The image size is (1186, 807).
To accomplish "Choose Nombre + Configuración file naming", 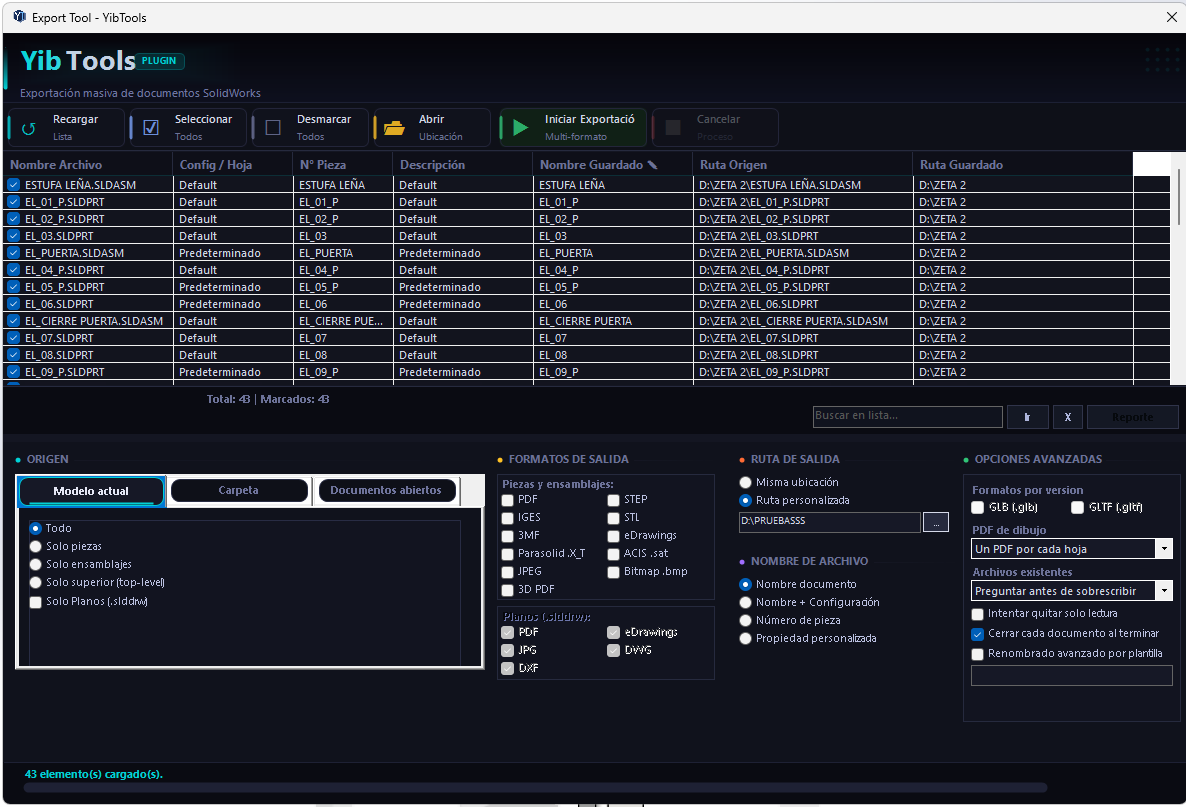I will tap(746, 603).
